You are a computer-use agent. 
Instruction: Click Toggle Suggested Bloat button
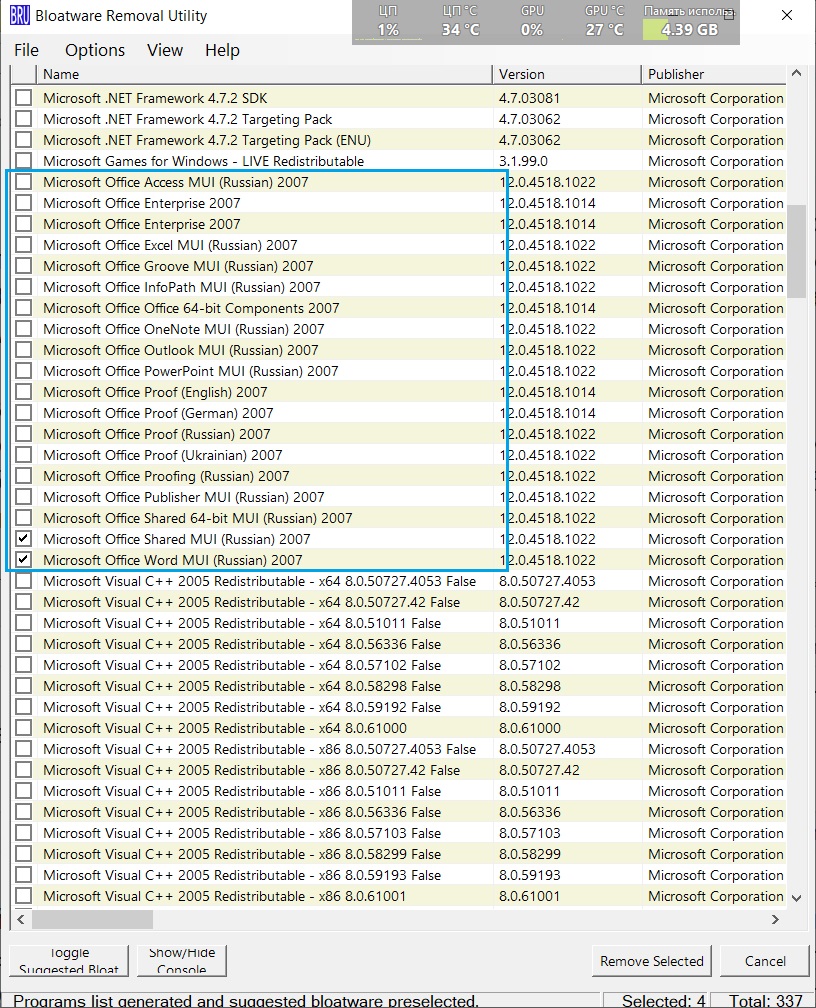(69, 961)
